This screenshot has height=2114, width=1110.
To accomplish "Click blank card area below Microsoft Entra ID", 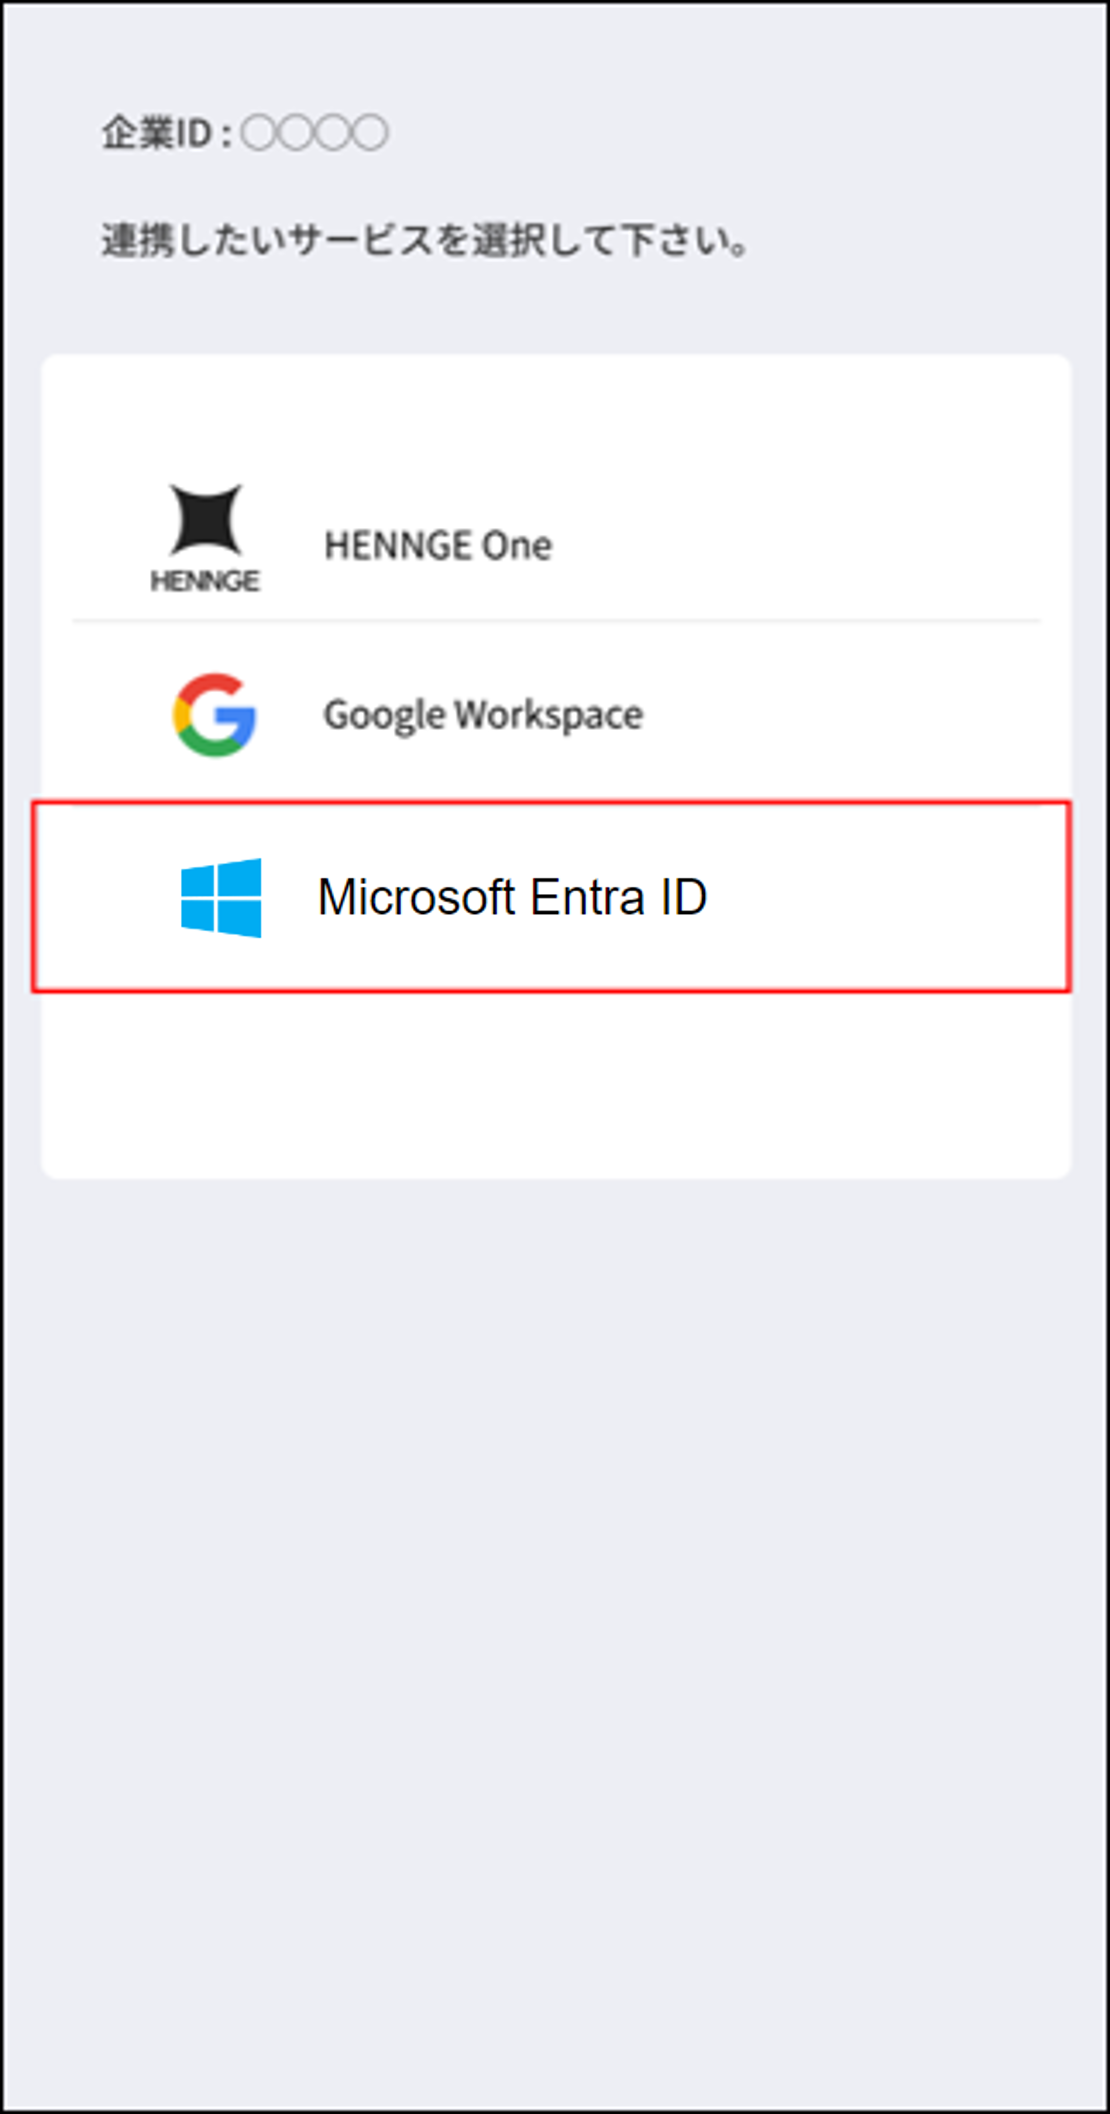I will pyautogui.click(x=556, y=1085).
